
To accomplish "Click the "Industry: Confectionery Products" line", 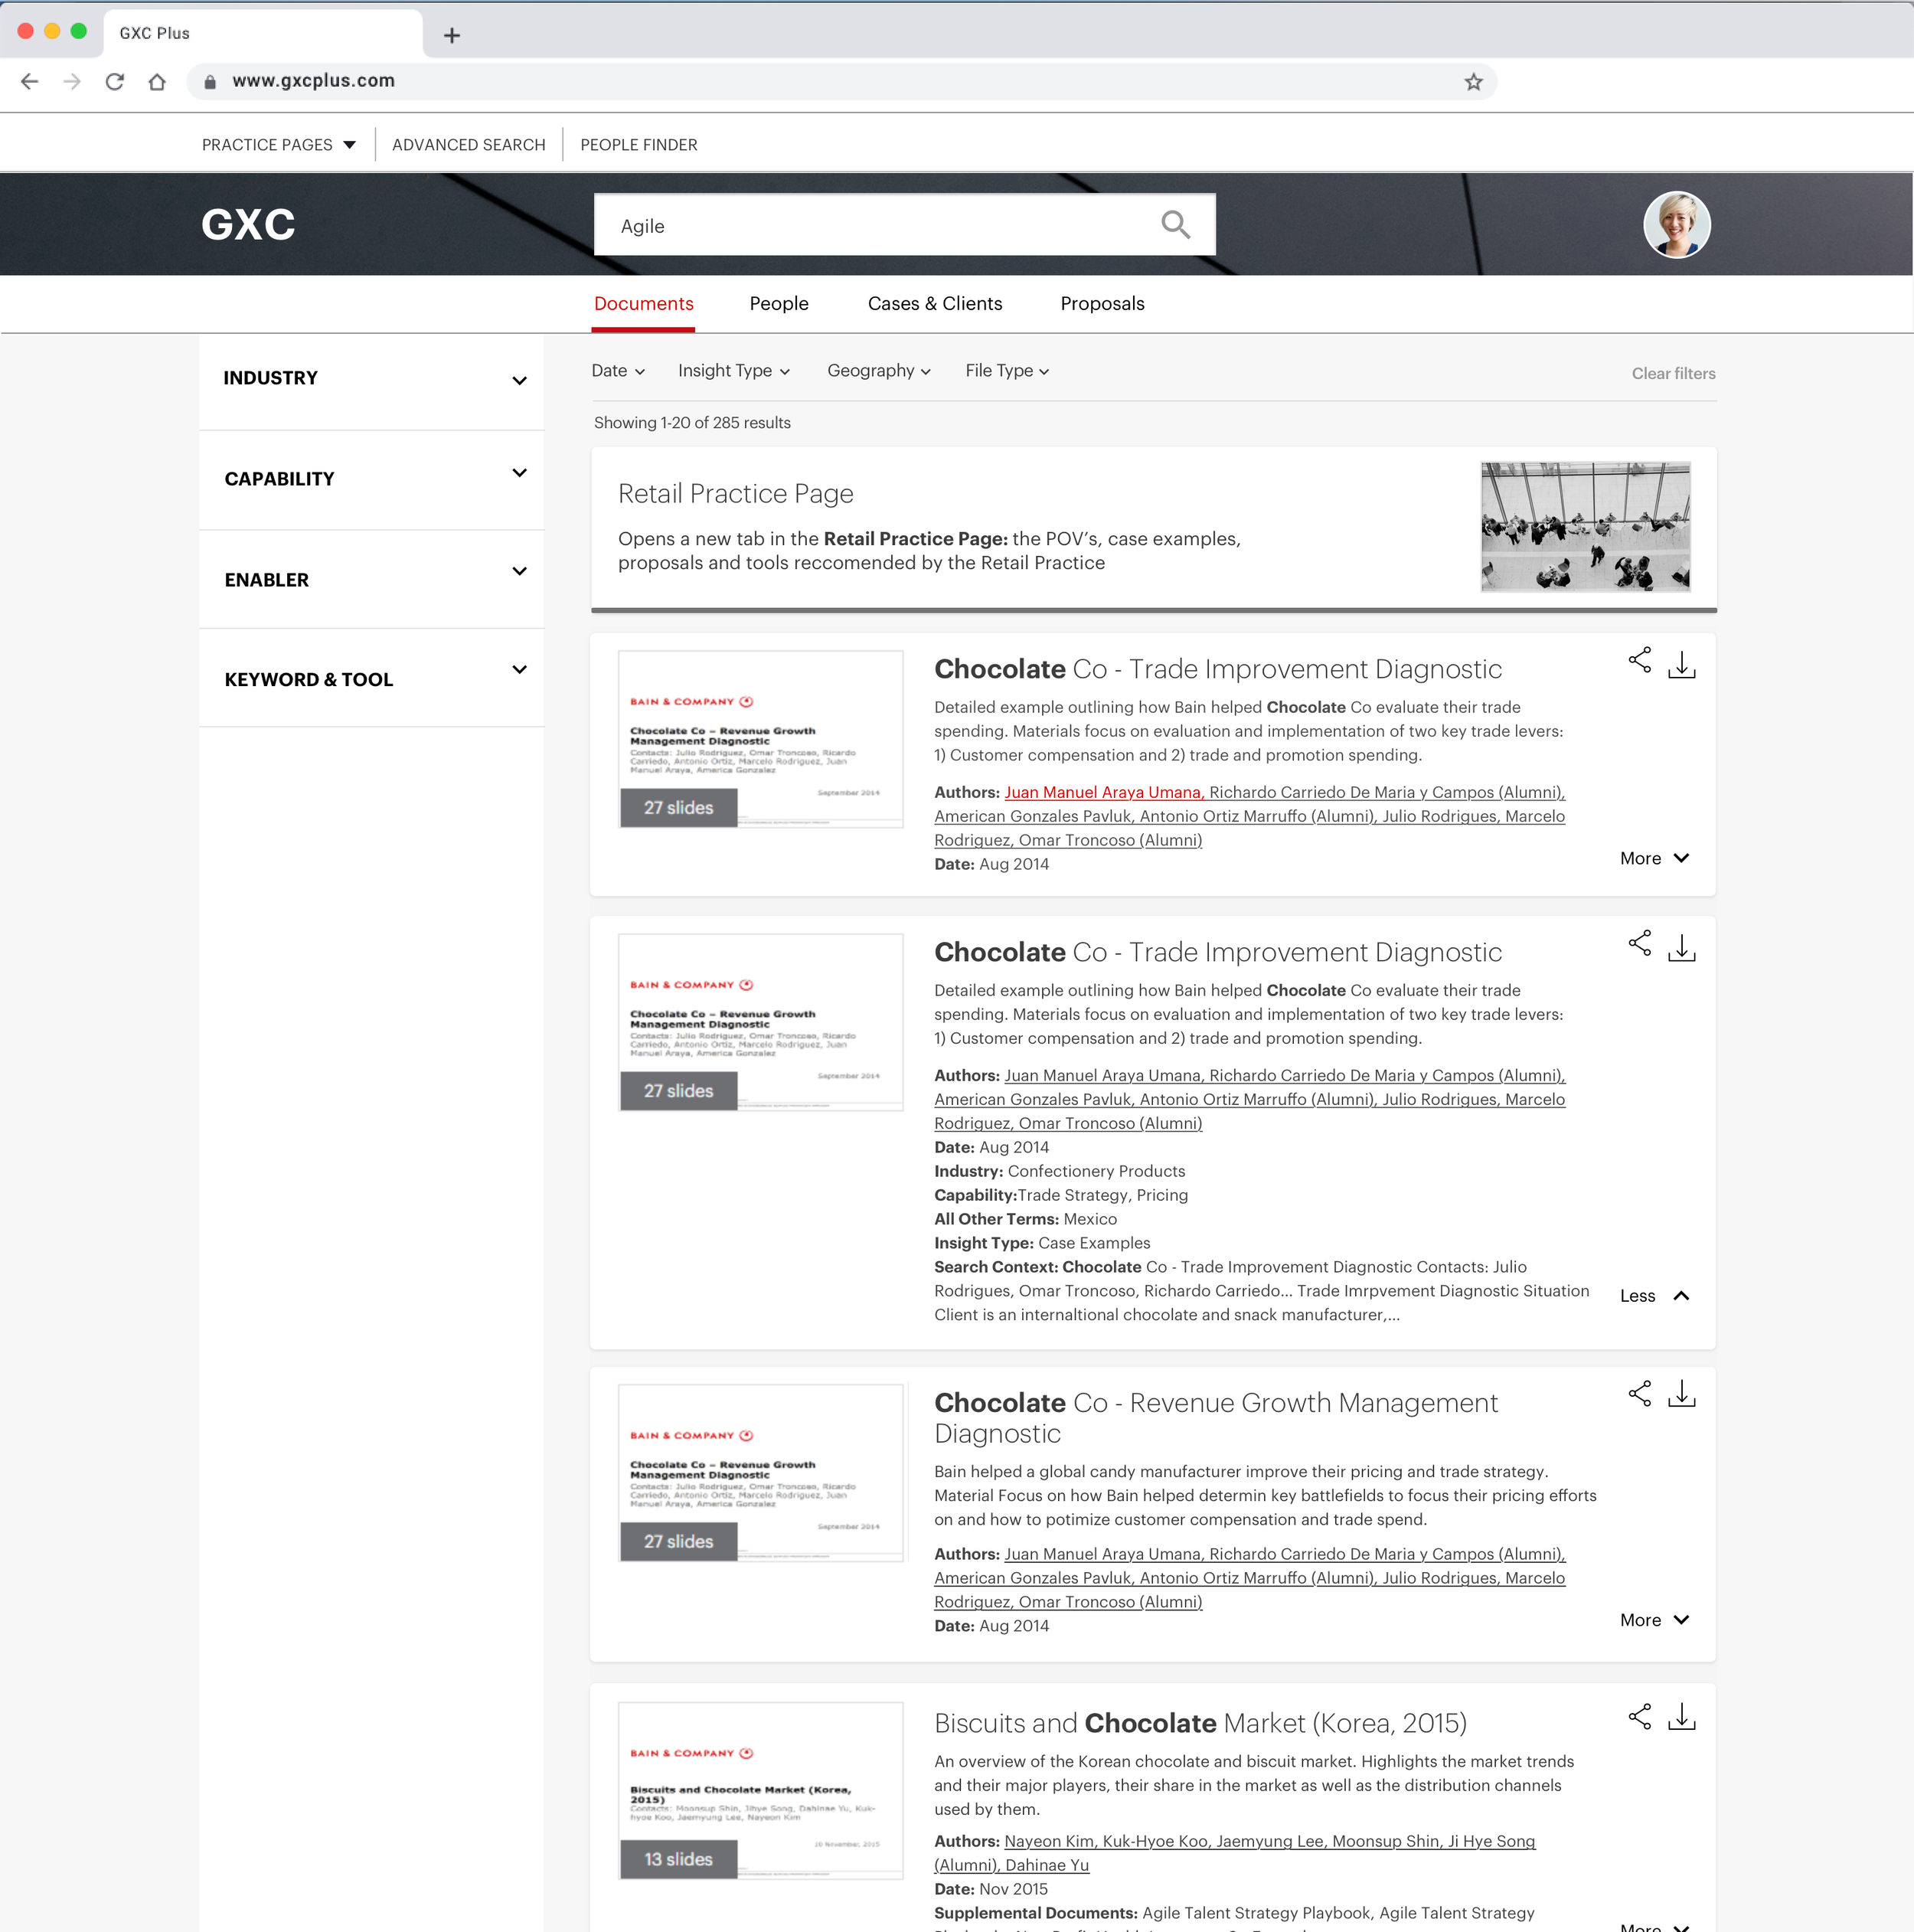I will [x=1060, y=1171].
